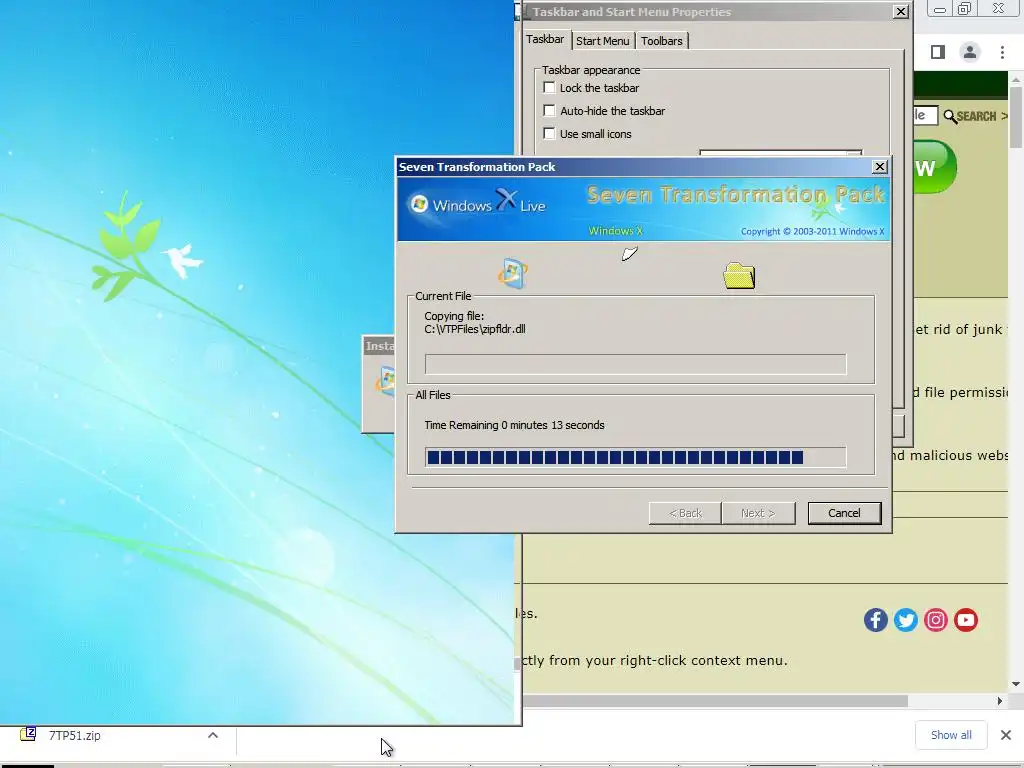Viewport: 1024px width, 768px height.
Task: Enable the Lock the taskbar checkbox
Action: [x=549, y=88]
